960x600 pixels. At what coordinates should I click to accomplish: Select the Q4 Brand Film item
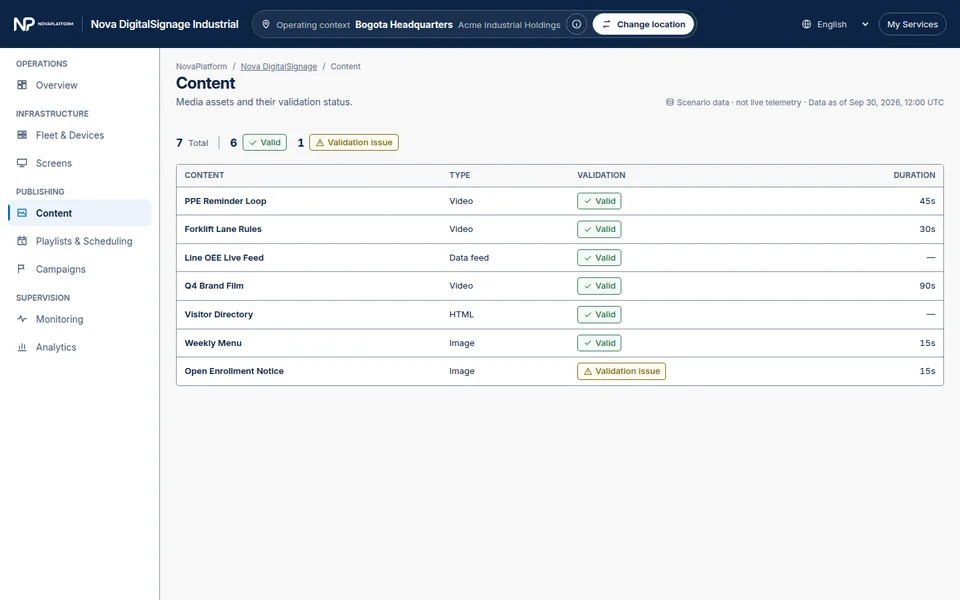(560, 286)
